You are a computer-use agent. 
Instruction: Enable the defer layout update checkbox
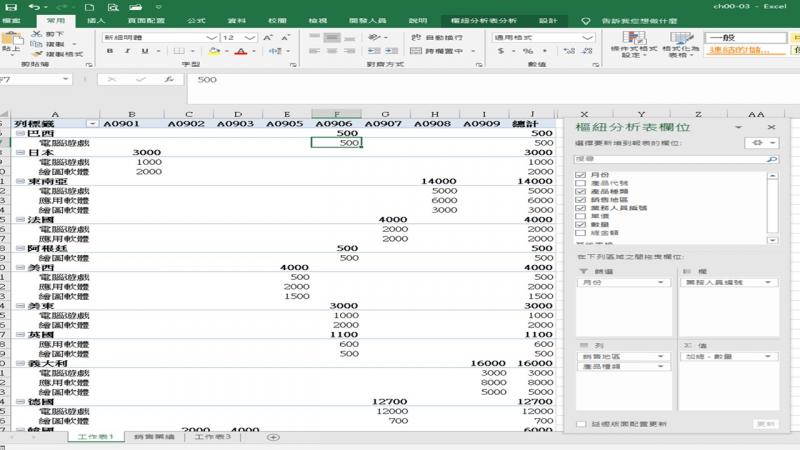[x=581, y=424]
